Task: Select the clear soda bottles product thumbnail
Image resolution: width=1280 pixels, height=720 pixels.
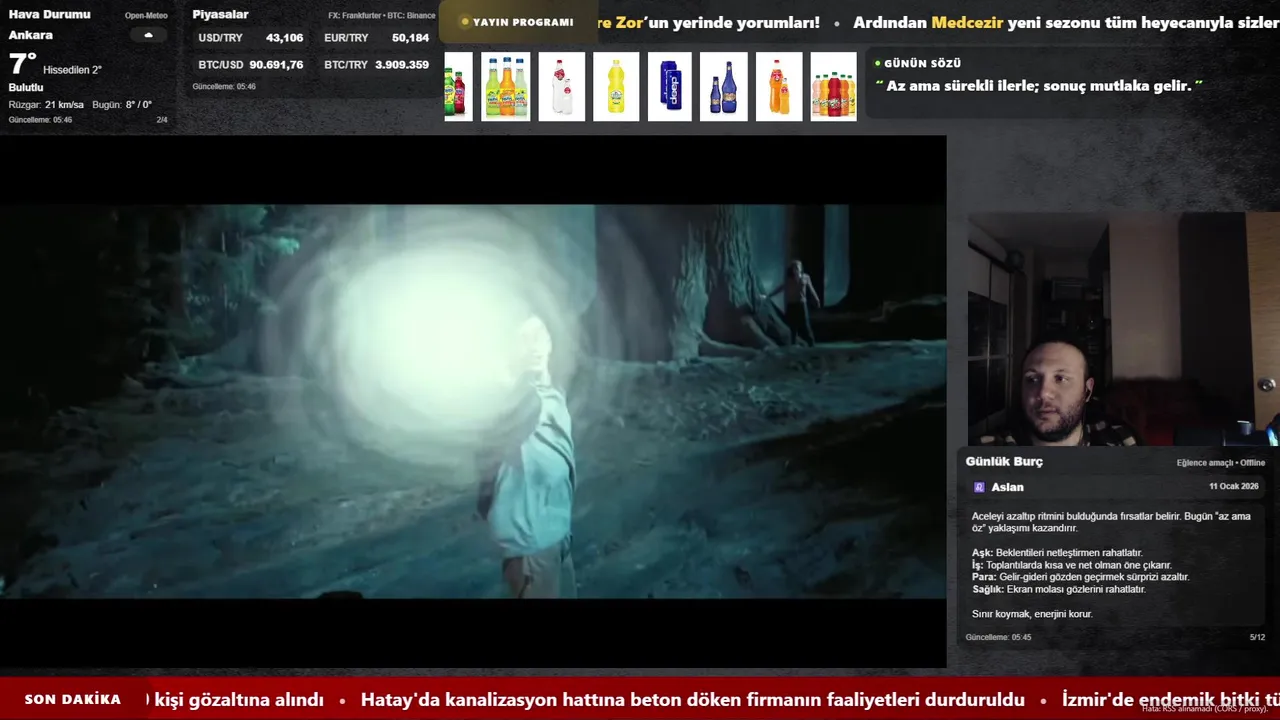Action: click(562, 87)
